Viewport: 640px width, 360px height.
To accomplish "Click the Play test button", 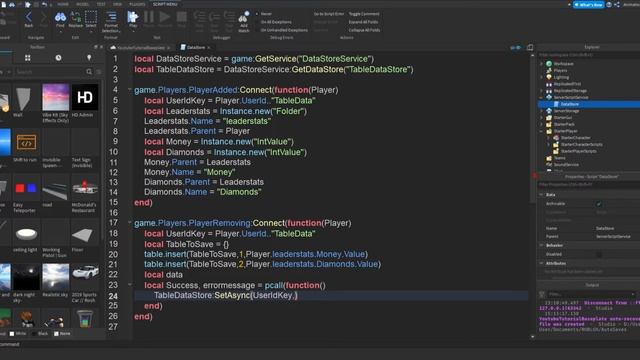I will (x=133, y=17).
